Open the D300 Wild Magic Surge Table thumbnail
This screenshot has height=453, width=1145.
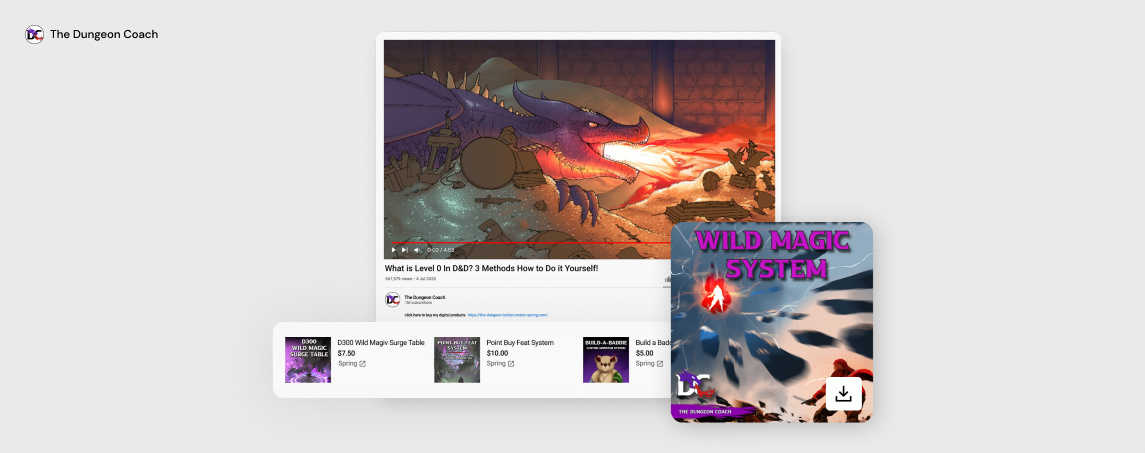click(x=307, y=359)
